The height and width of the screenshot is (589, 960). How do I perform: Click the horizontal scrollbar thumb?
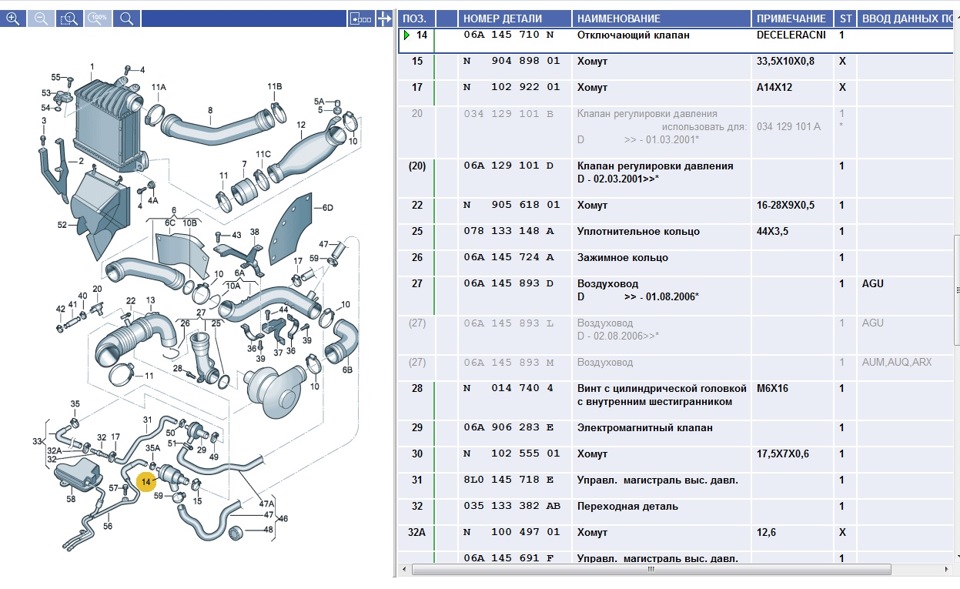click(651, 569)
